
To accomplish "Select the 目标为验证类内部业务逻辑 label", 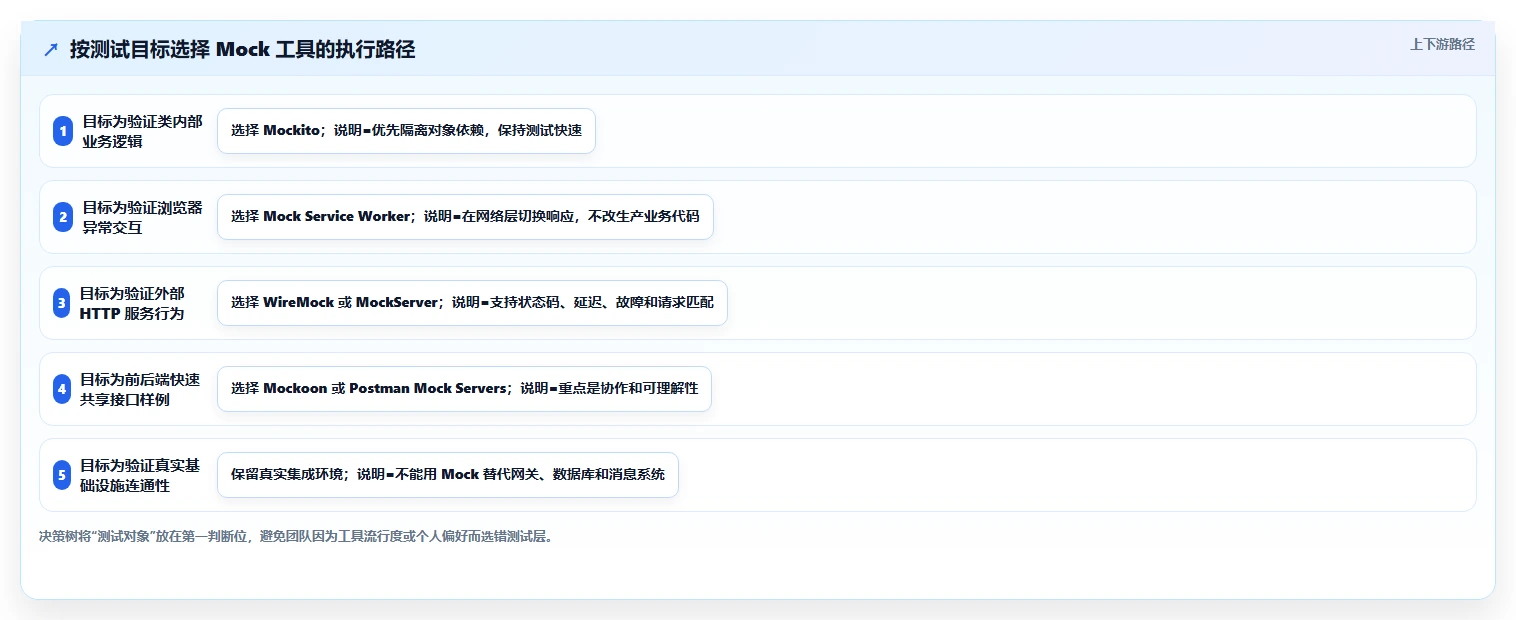I will coord(142,131).
